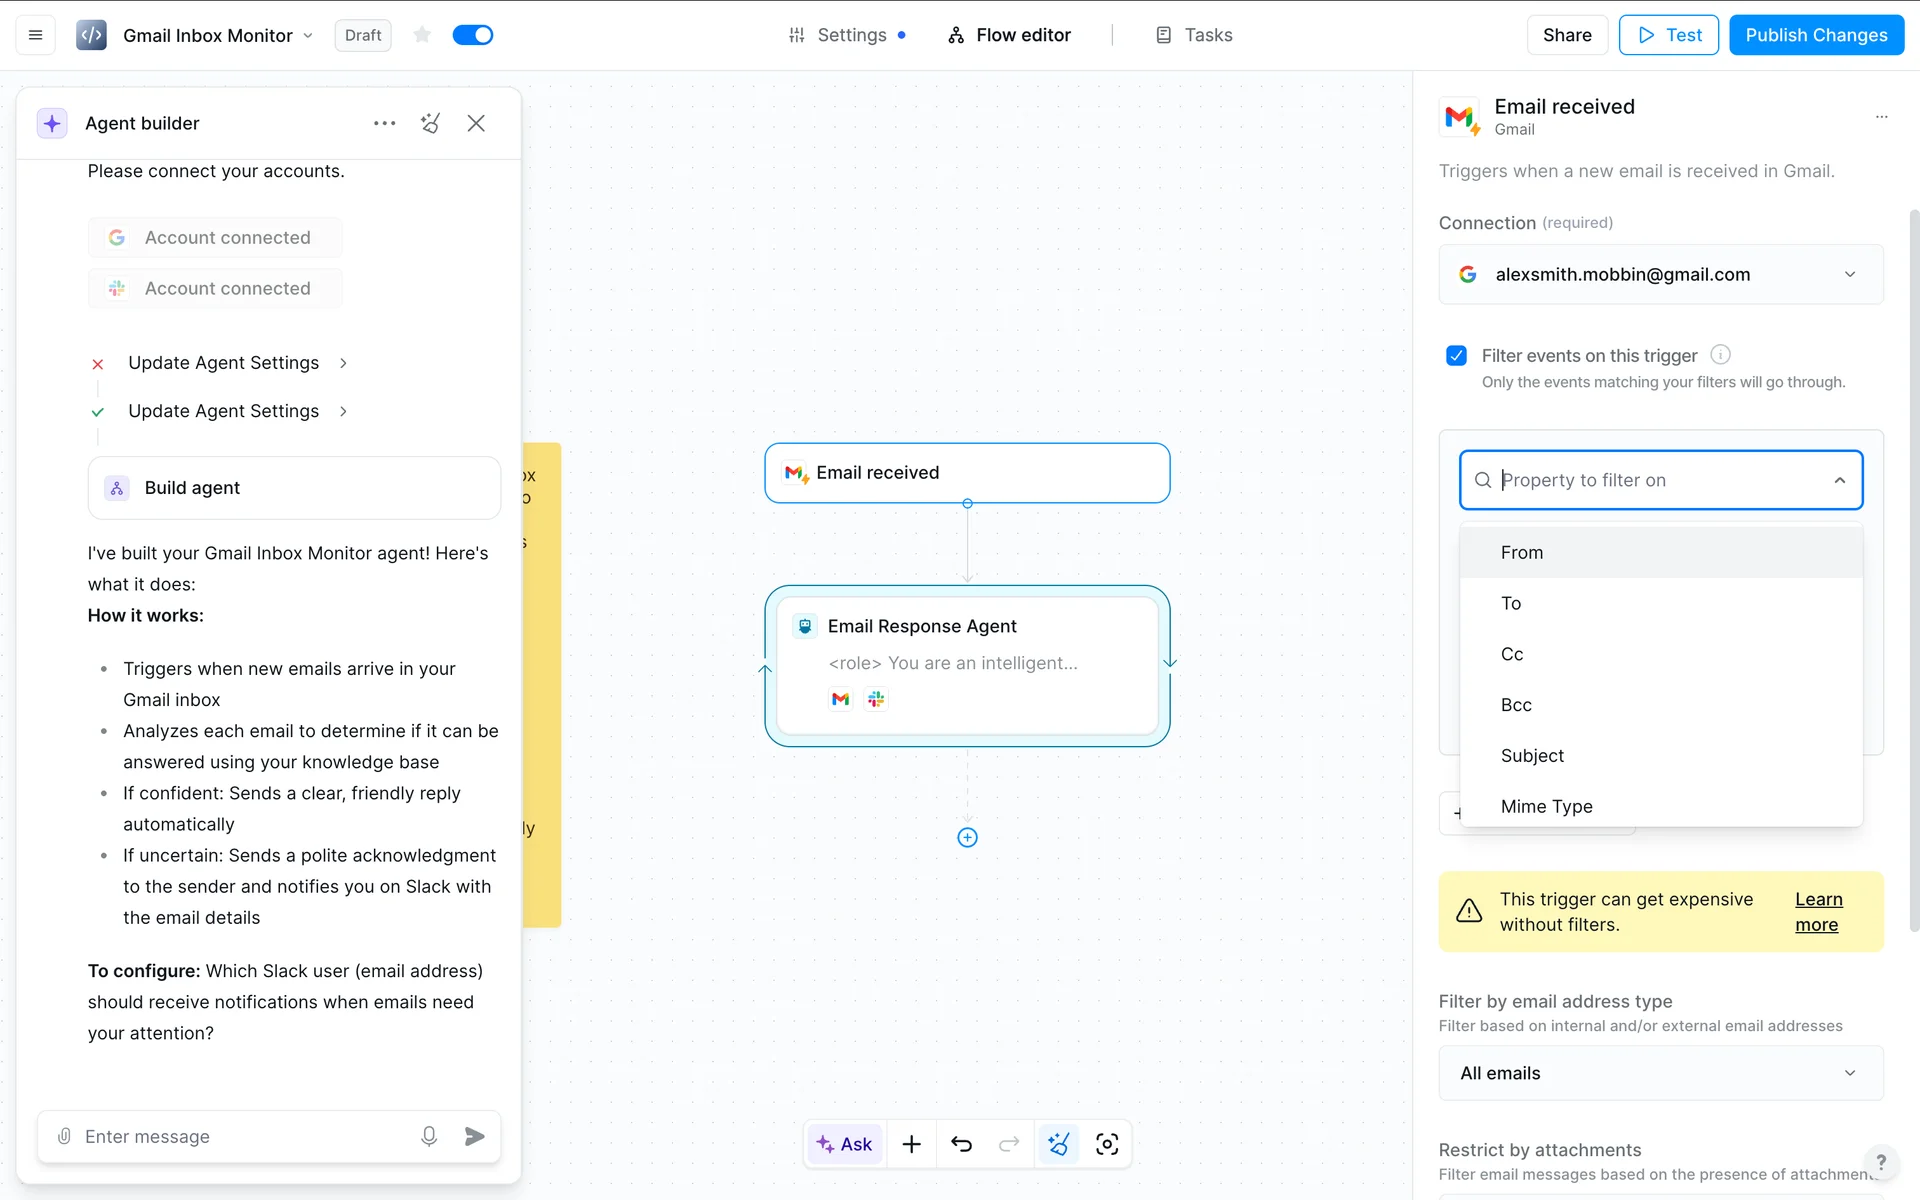Click the plus add-step icon in bottom toolbar
Viewport: 1920px width, 1200px height.
tap(911, 1144)
